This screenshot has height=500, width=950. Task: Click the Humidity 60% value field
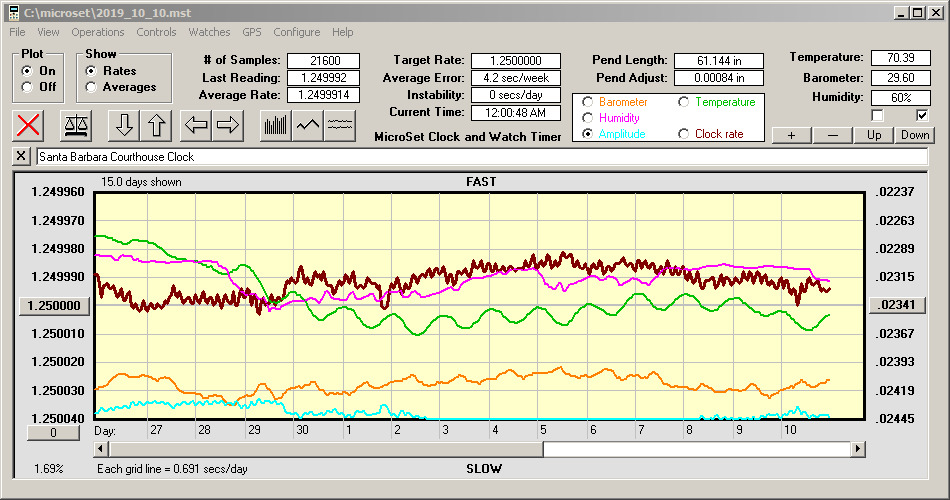pyautogui.click(x=900, y=97)
